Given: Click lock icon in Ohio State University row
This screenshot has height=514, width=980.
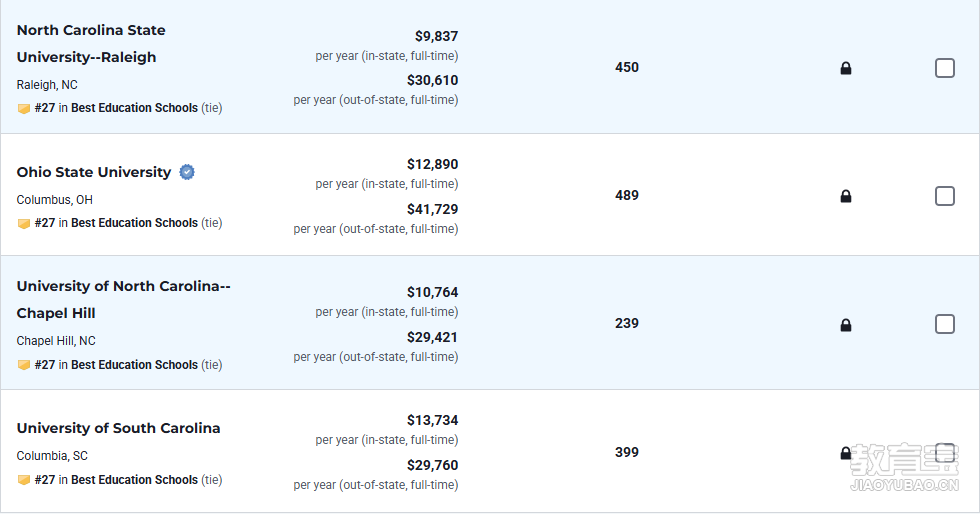Looking at the screenshot, I should tap(846, 196).
